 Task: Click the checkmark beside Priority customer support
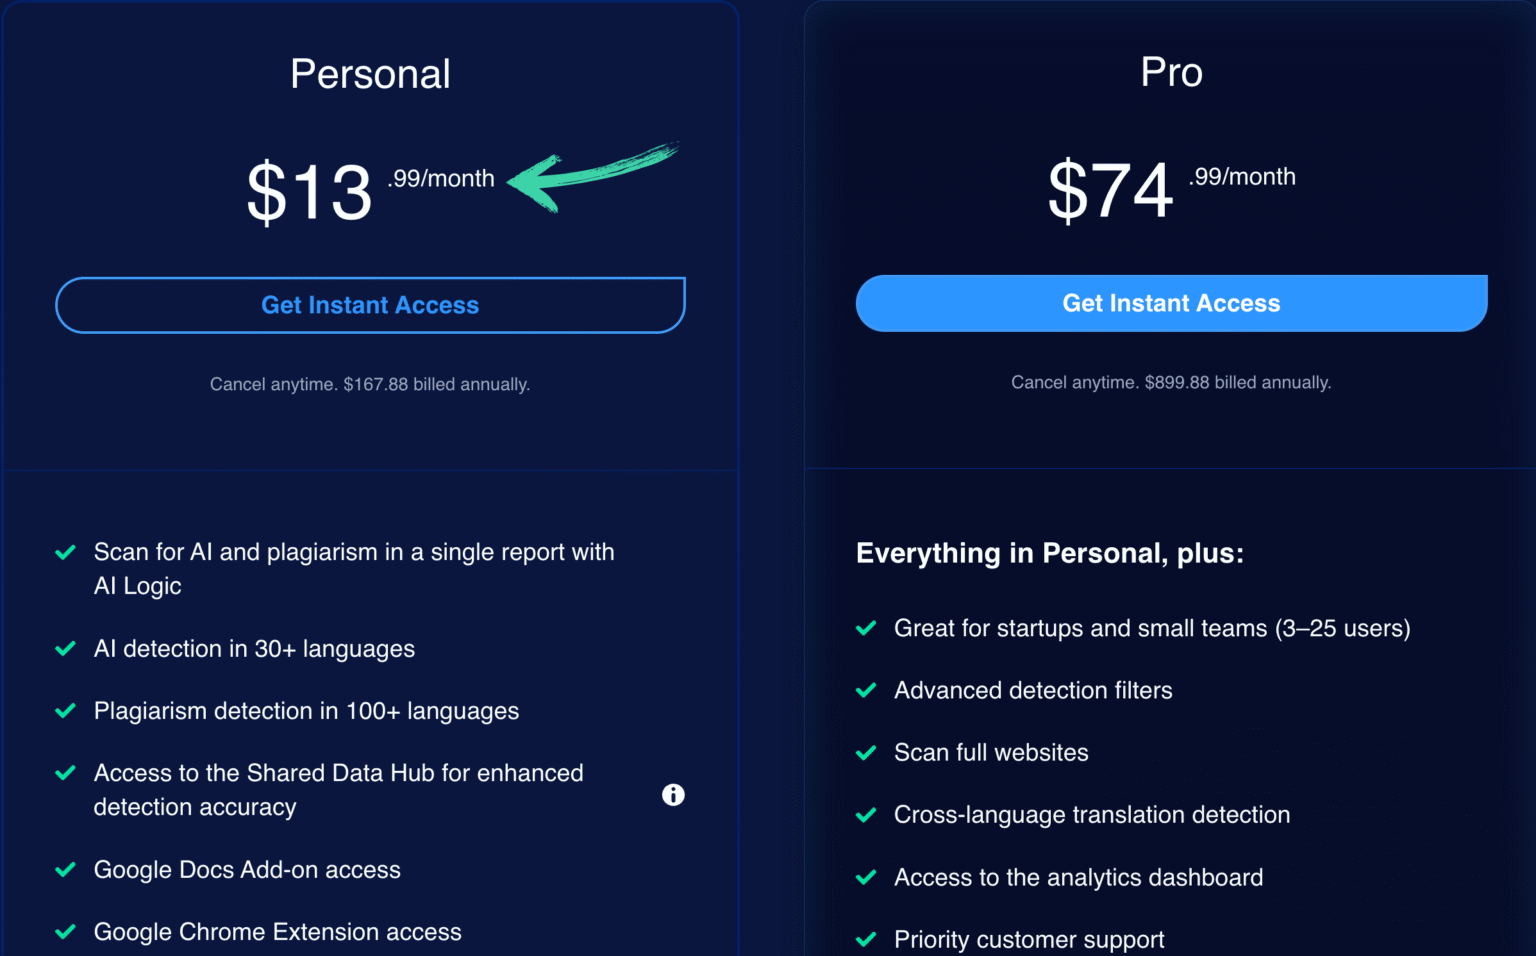[866, 939]
